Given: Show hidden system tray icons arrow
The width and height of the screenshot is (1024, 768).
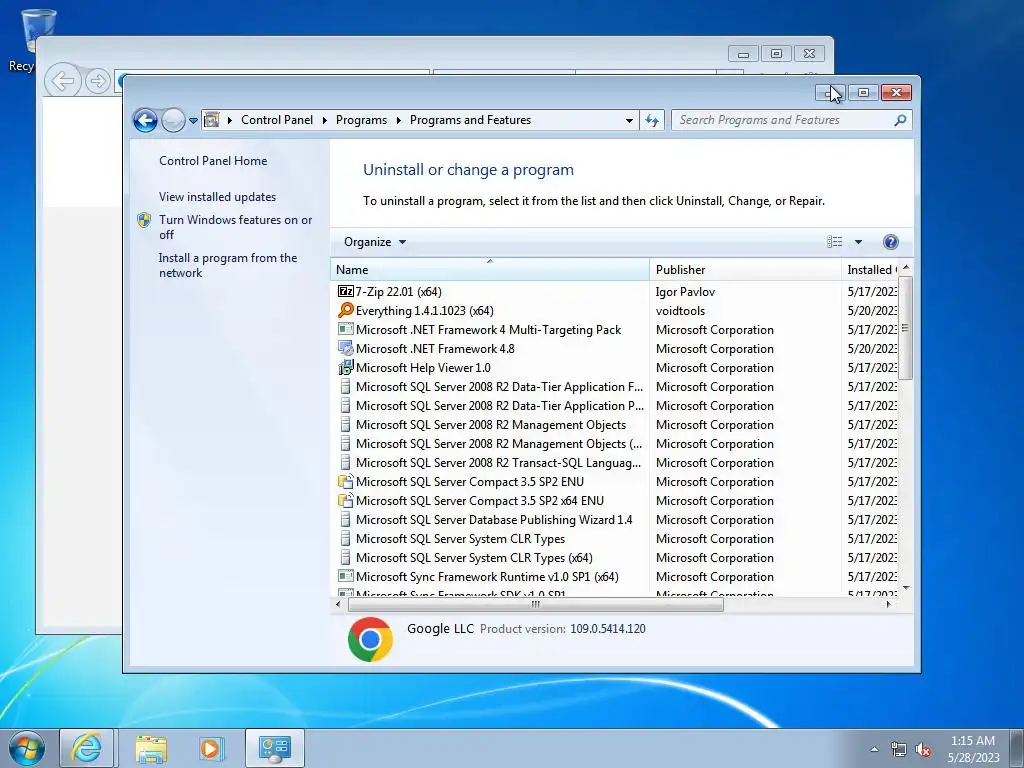Looking at the screenshot, I should tap(874, 749).
